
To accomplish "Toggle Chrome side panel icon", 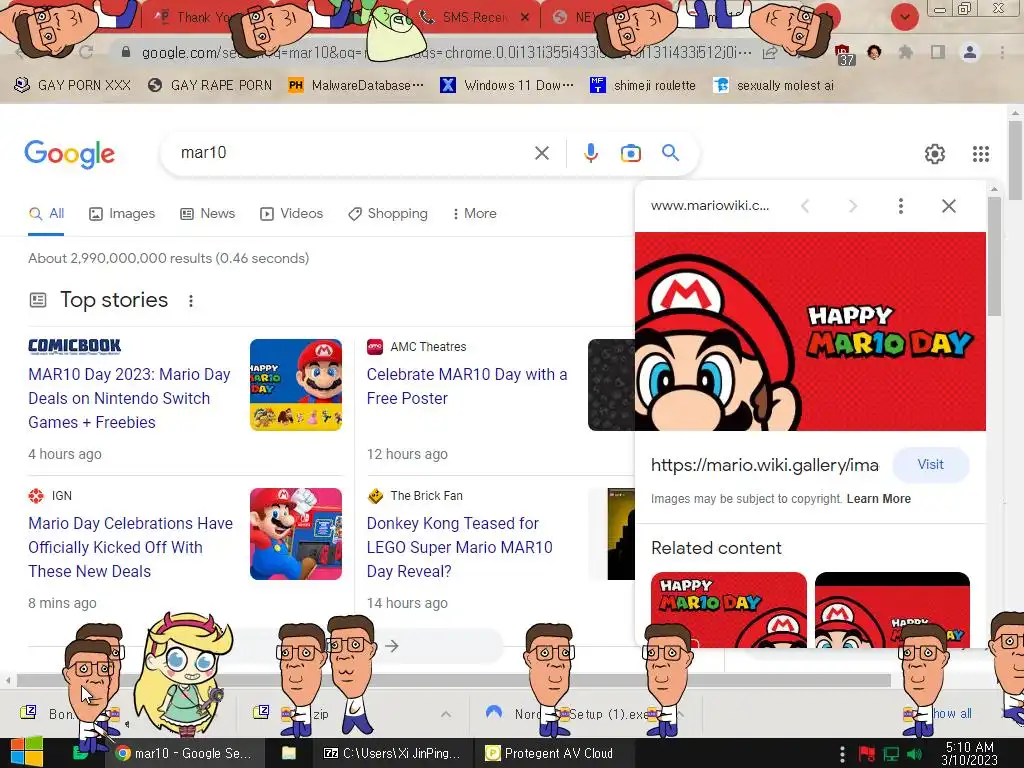I will (x=938, y=52).
